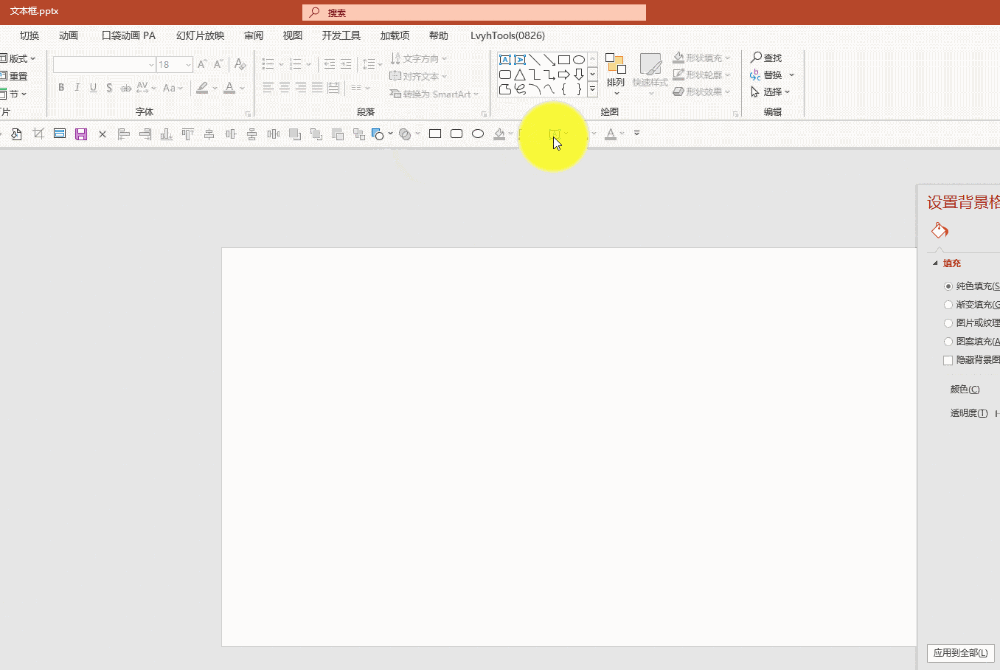Viewport: 1000px width, 670px height.
Task: Open the 口袋动画 PA tab
Action: tap(128, 36)
